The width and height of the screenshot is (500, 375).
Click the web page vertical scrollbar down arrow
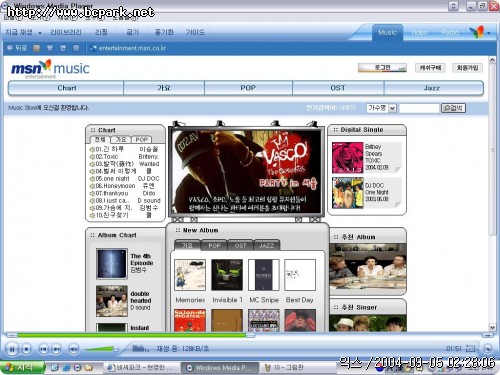[x=492, y=327]
